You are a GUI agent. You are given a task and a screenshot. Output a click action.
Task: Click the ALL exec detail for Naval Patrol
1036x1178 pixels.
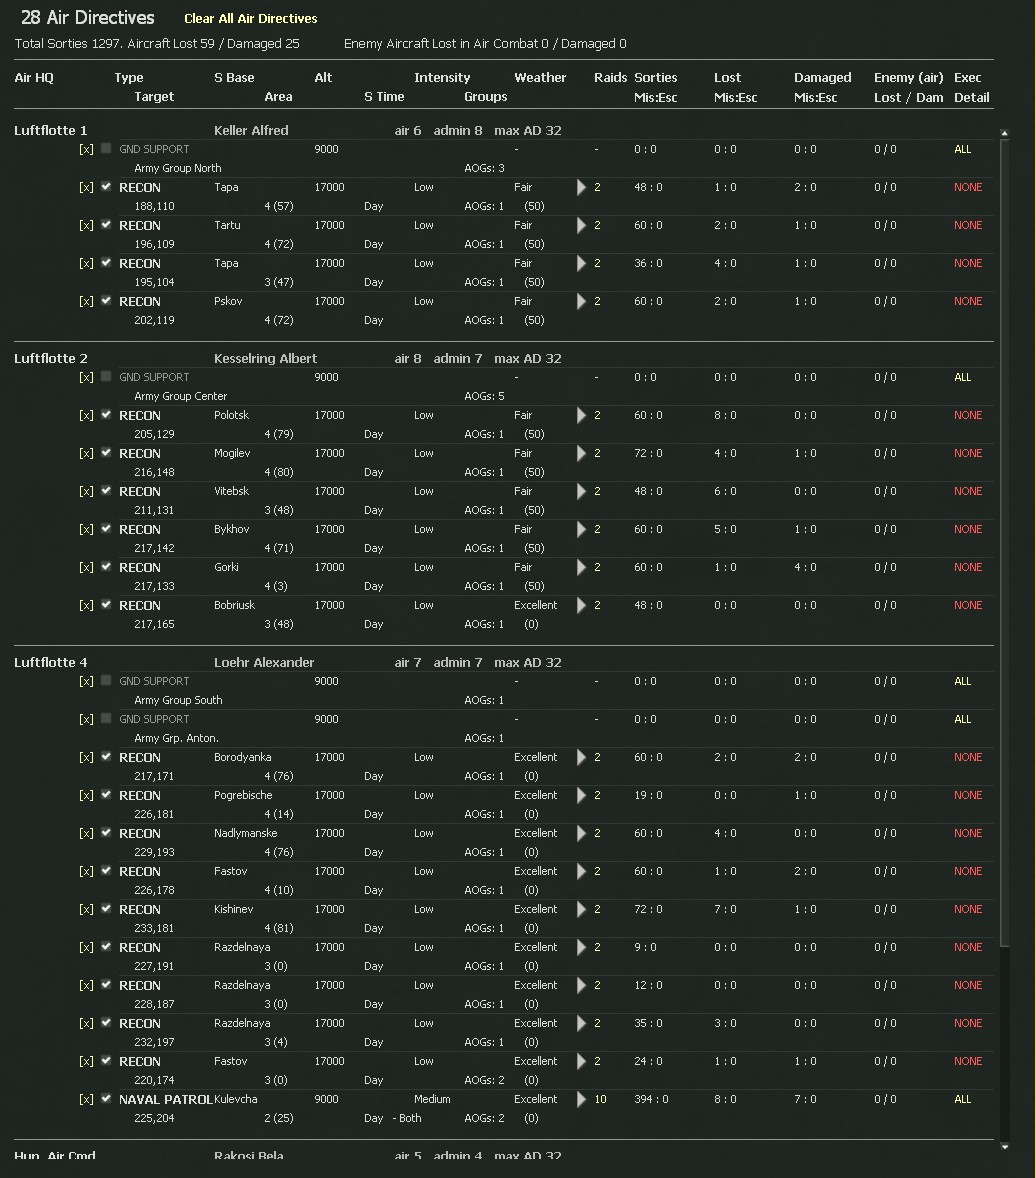click(x=962, y=1100)
